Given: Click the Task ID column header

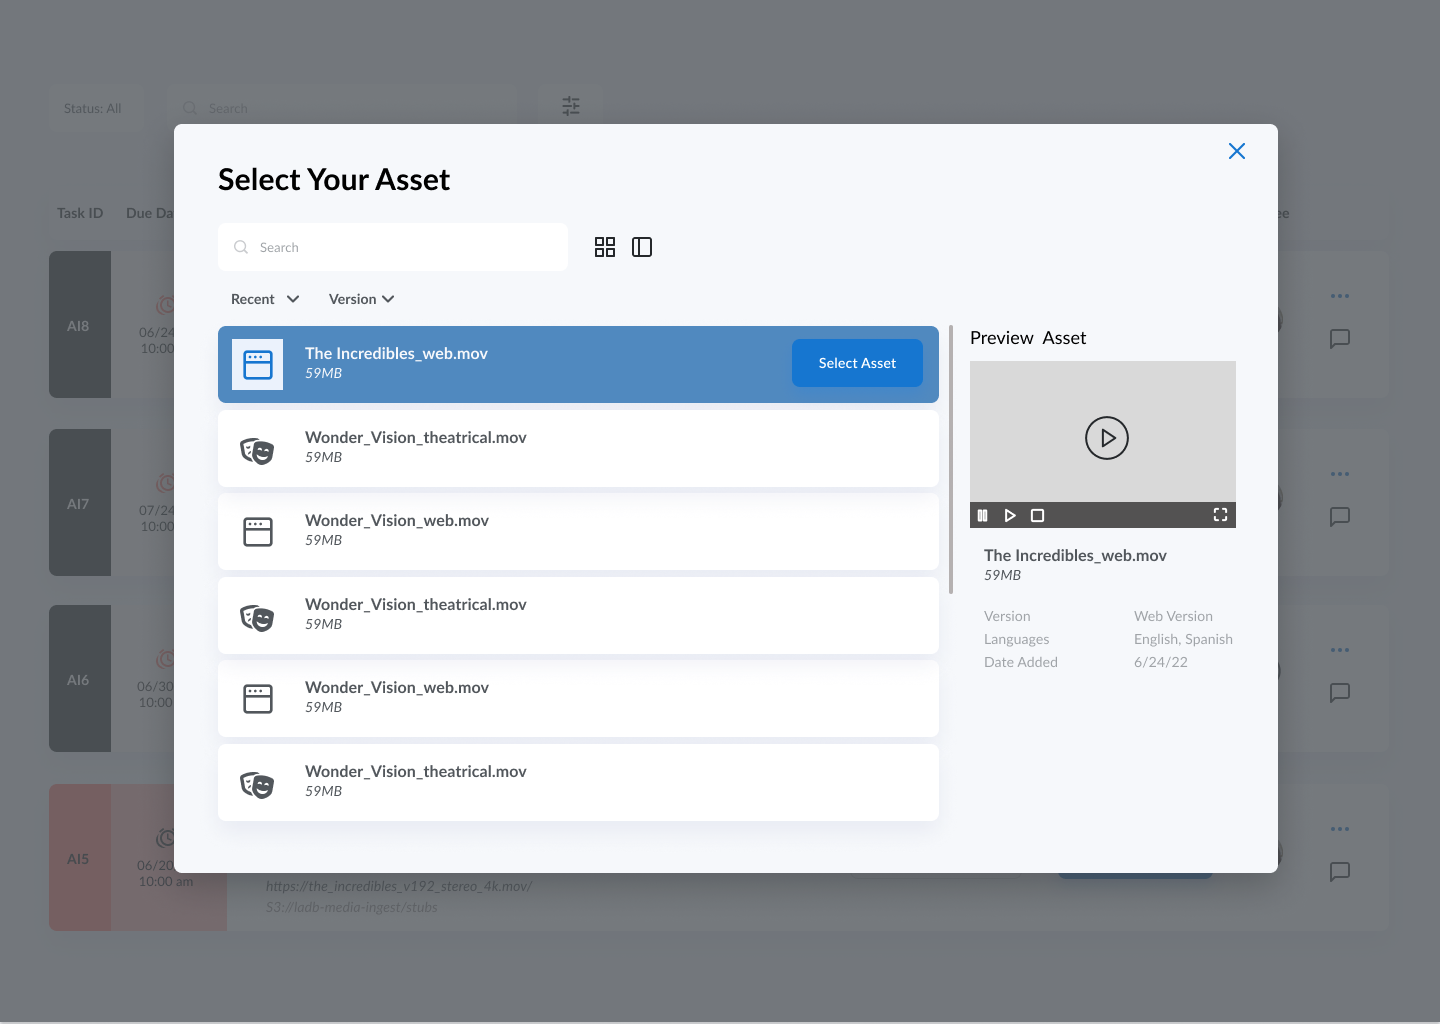Looking at the screenshot, I should click(80, 213).
